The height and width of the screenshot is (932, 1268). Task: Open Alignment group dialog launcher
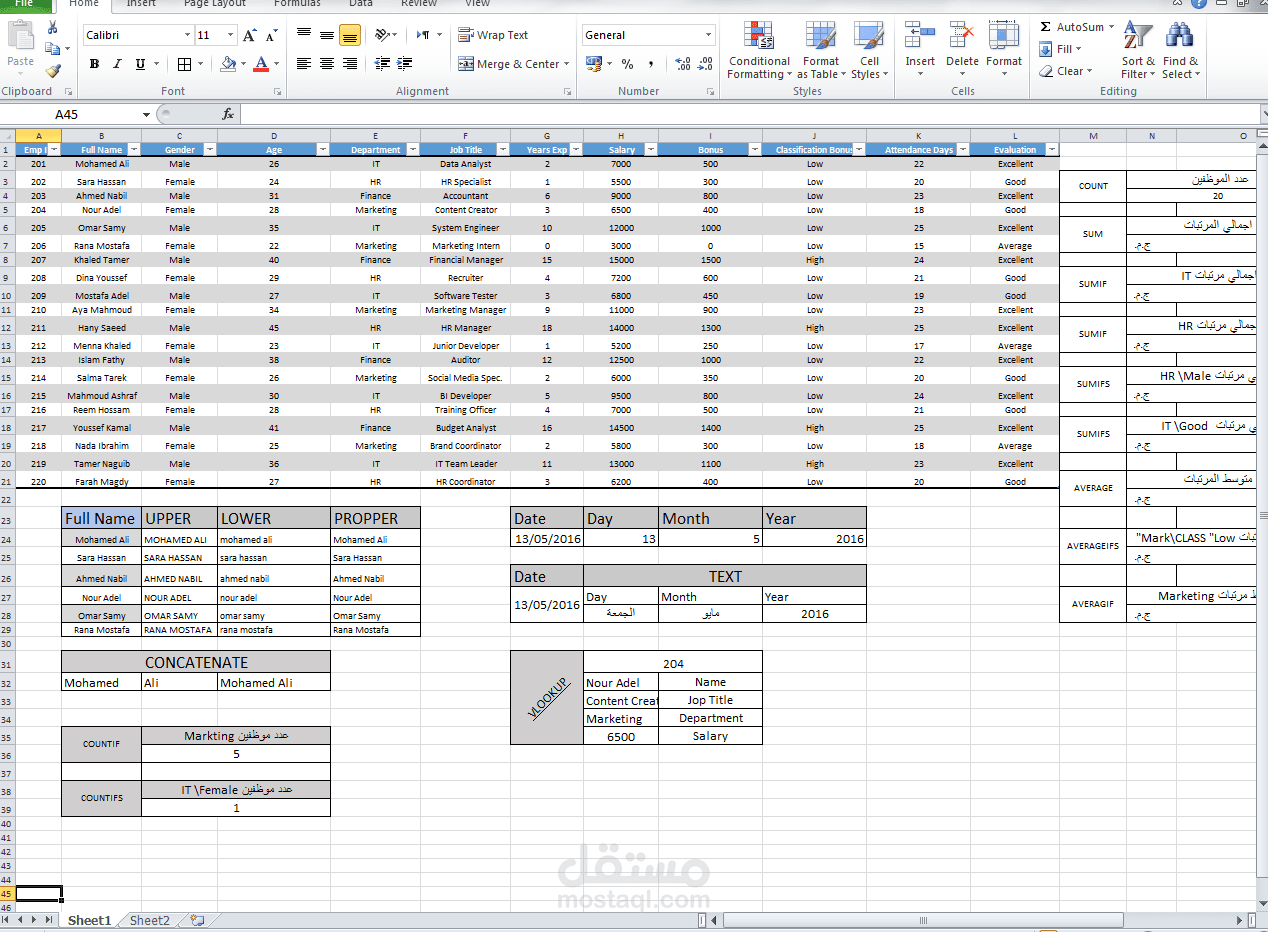click(x=568, y=91)
